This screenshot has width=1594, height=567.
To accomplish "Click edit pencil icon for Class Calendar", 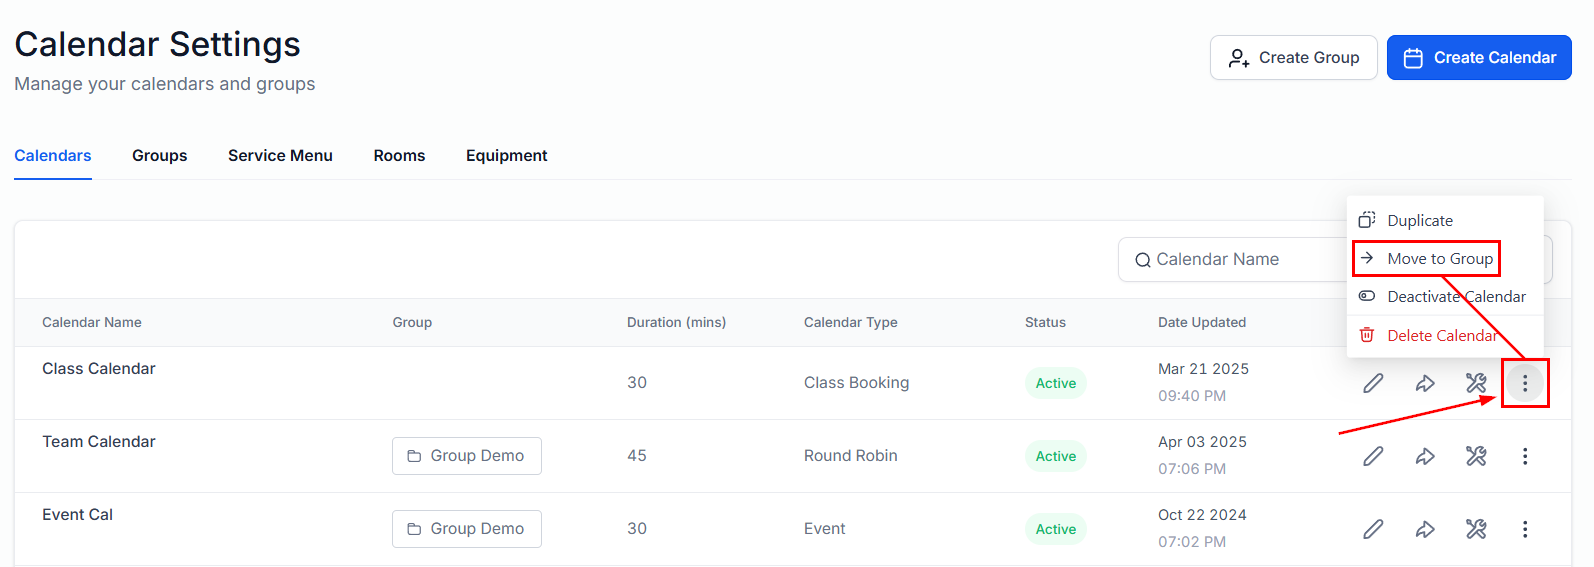I will click(1373, 383).
